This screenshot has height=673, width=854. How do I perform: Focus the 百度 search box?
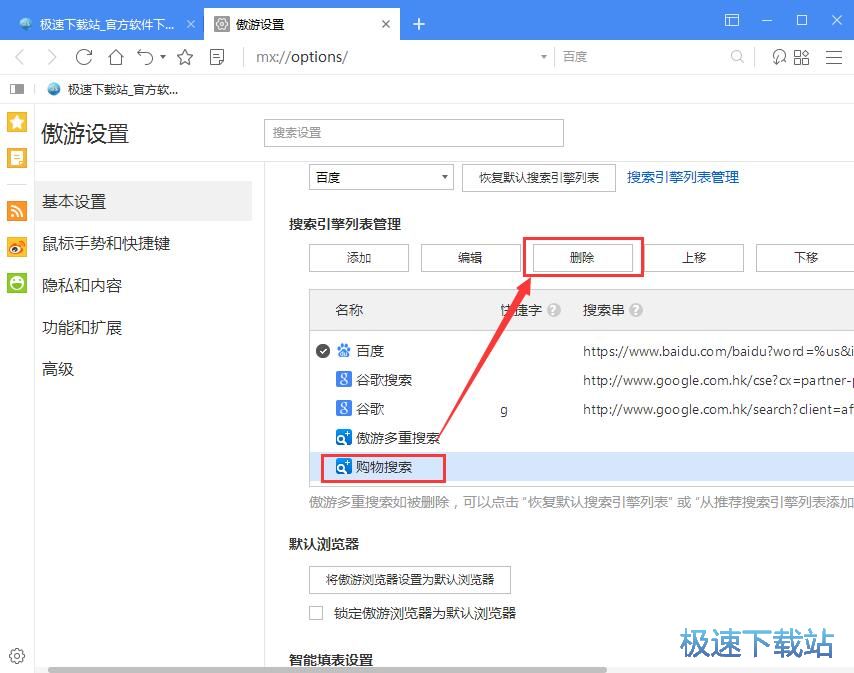tap(643, 57)
